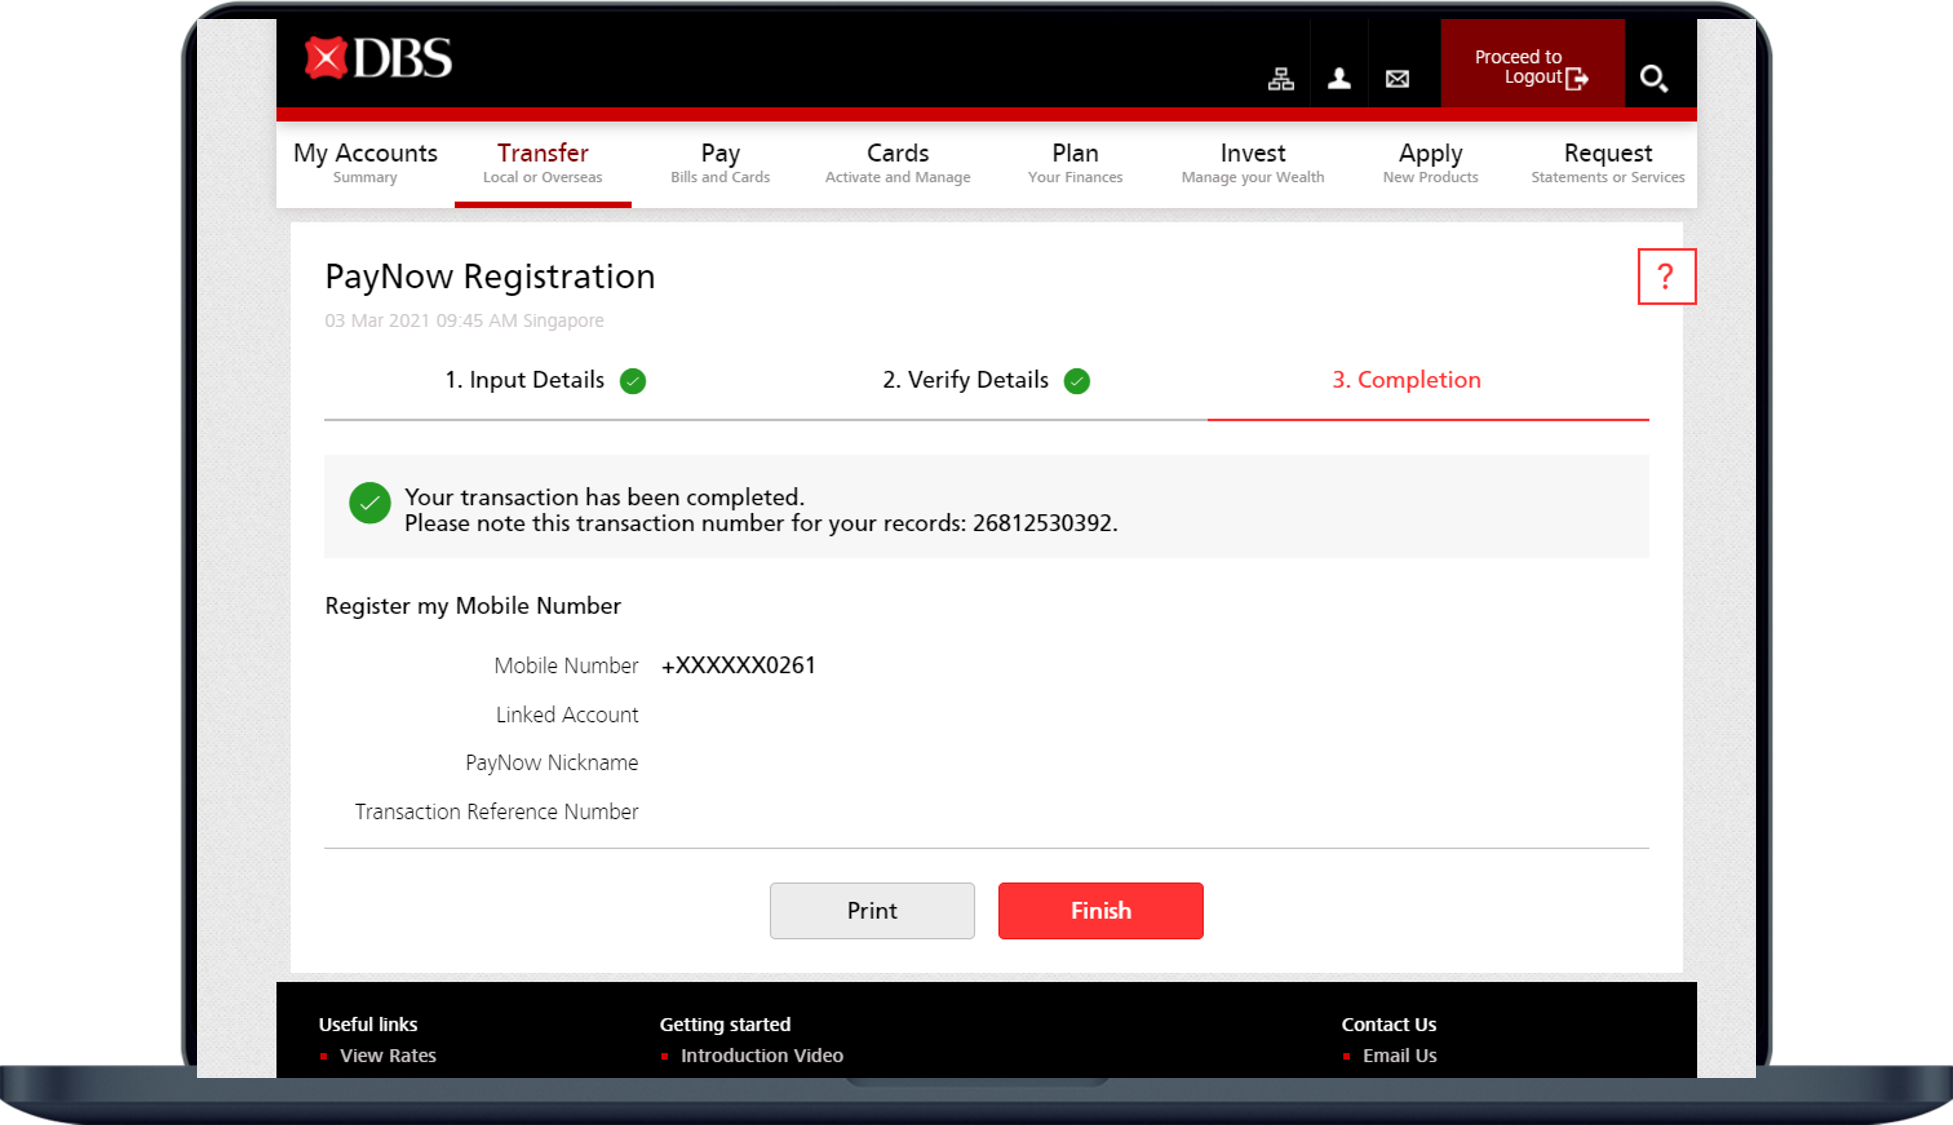1953x1125 pixels.
Task: Click the red Finish button
Action: [1101, 910]
